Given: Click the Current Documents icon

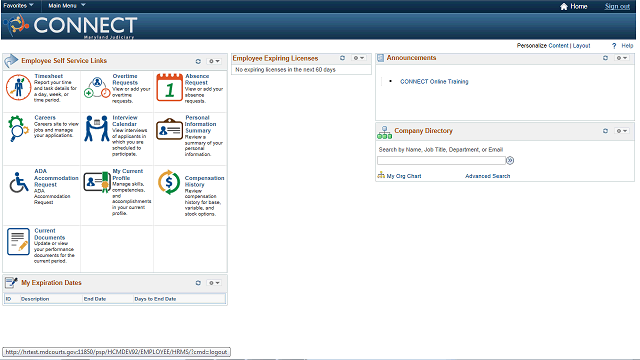Looking at the screenshot, I should pos(18,241).
